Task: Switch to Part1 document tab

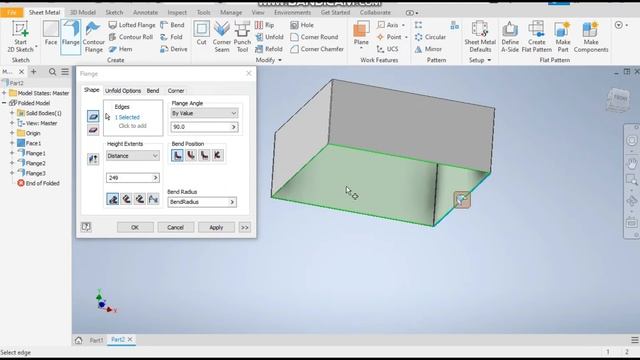Action: tap(96, 340)
